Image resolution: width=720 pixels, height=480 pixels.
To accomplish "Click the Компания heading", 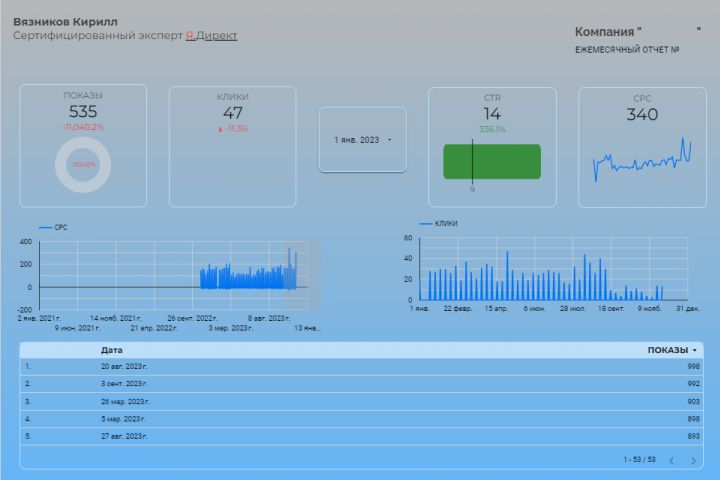I will tap(604, 32).
